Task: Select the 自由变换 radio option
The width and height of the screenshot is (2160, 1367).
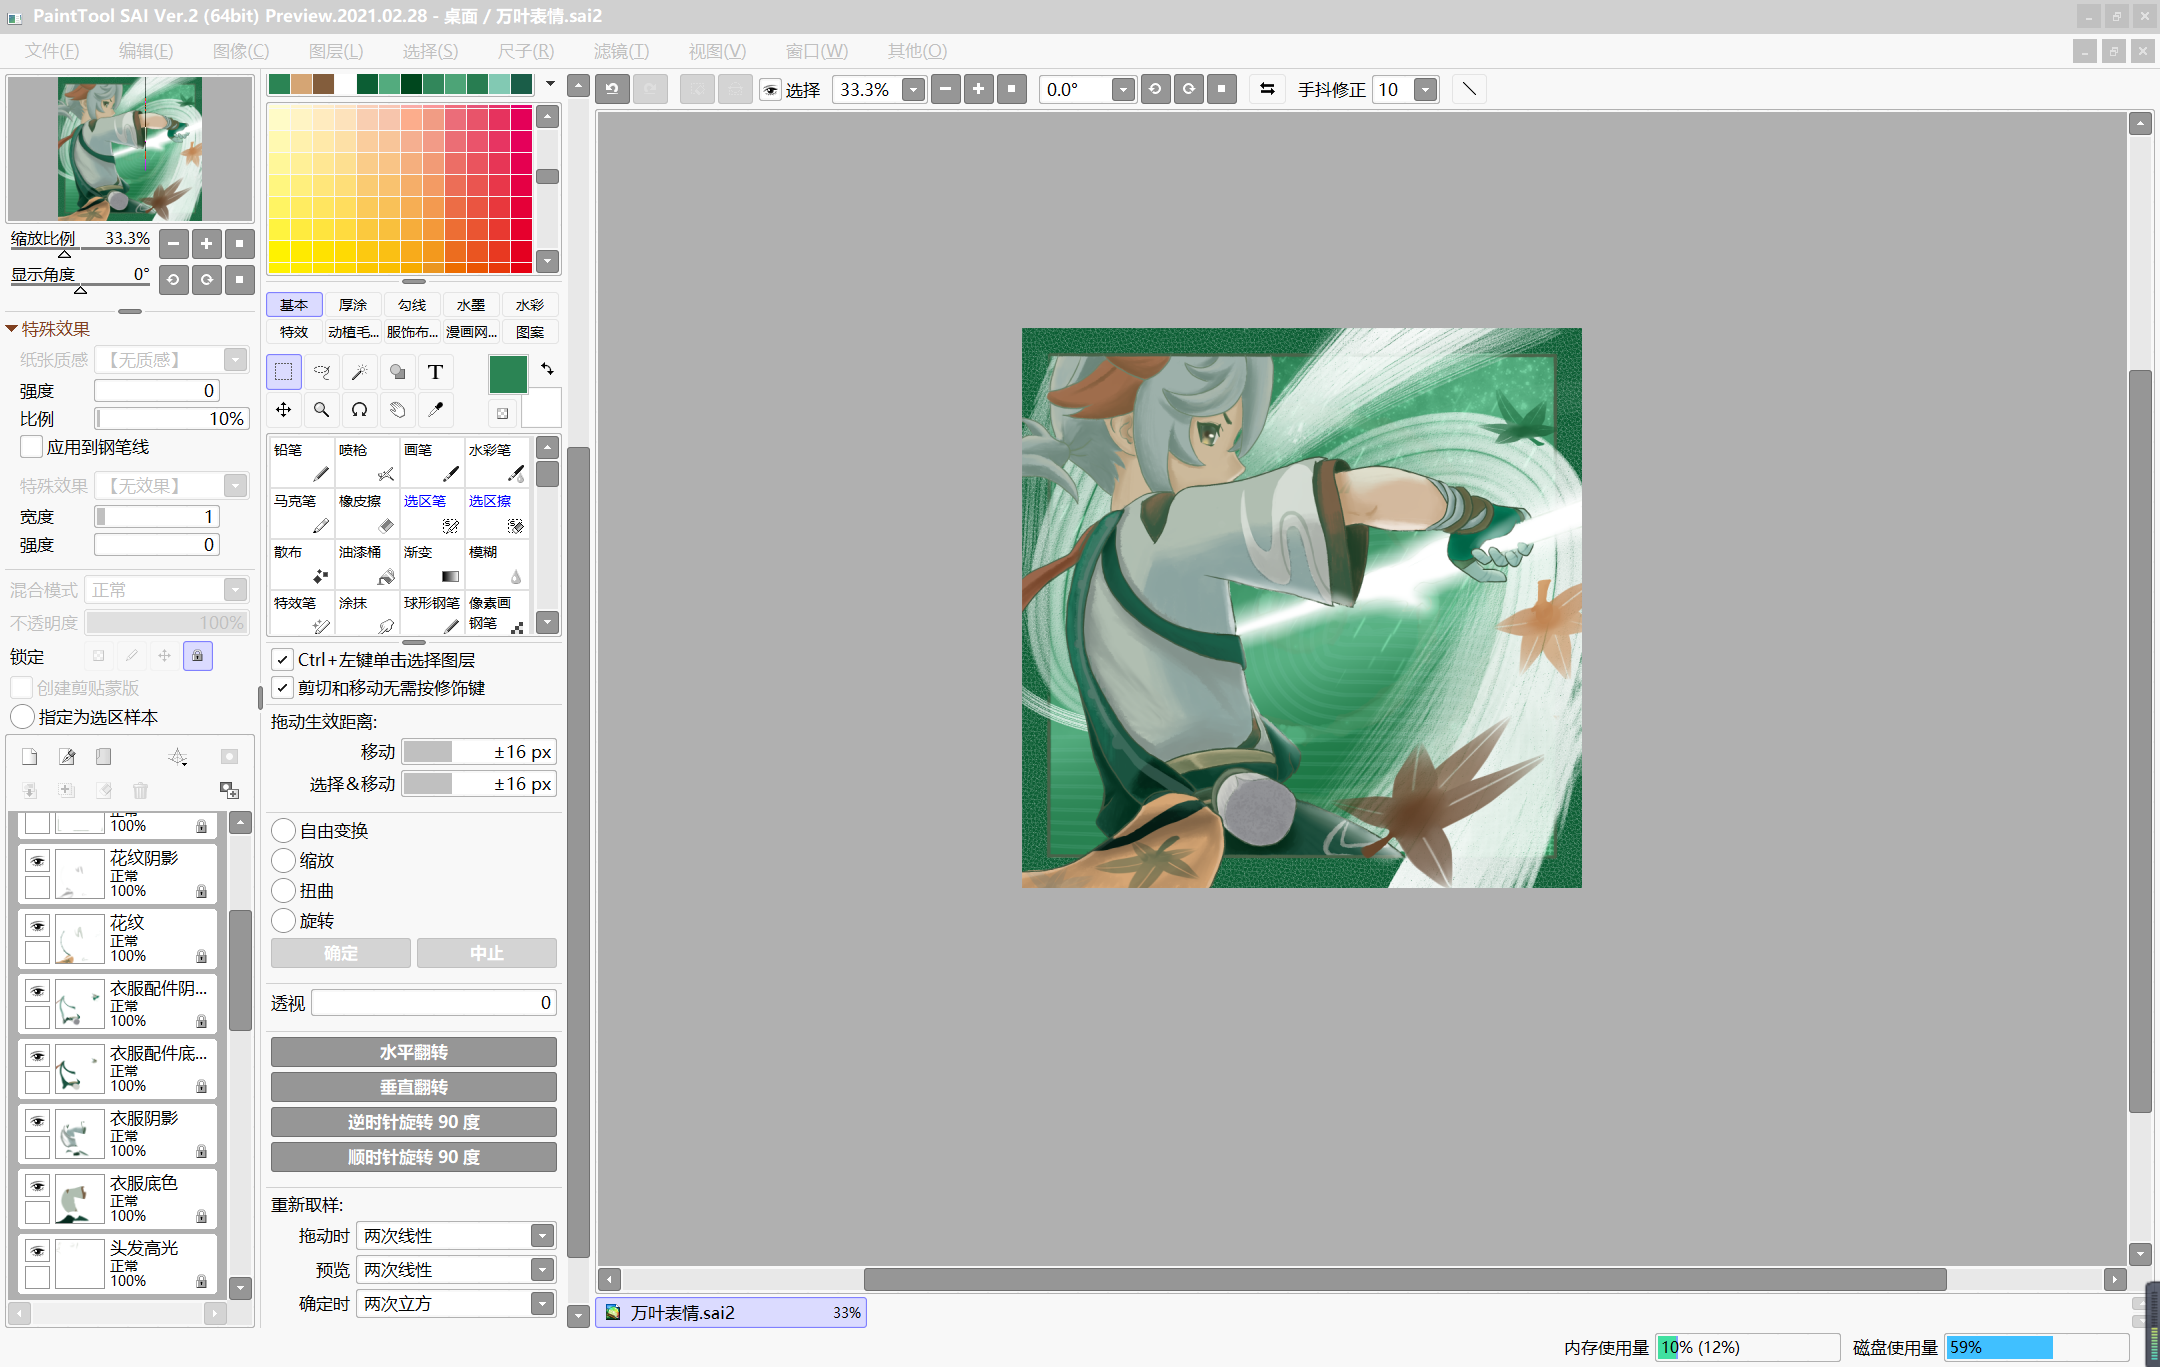Action: point(284,831)
